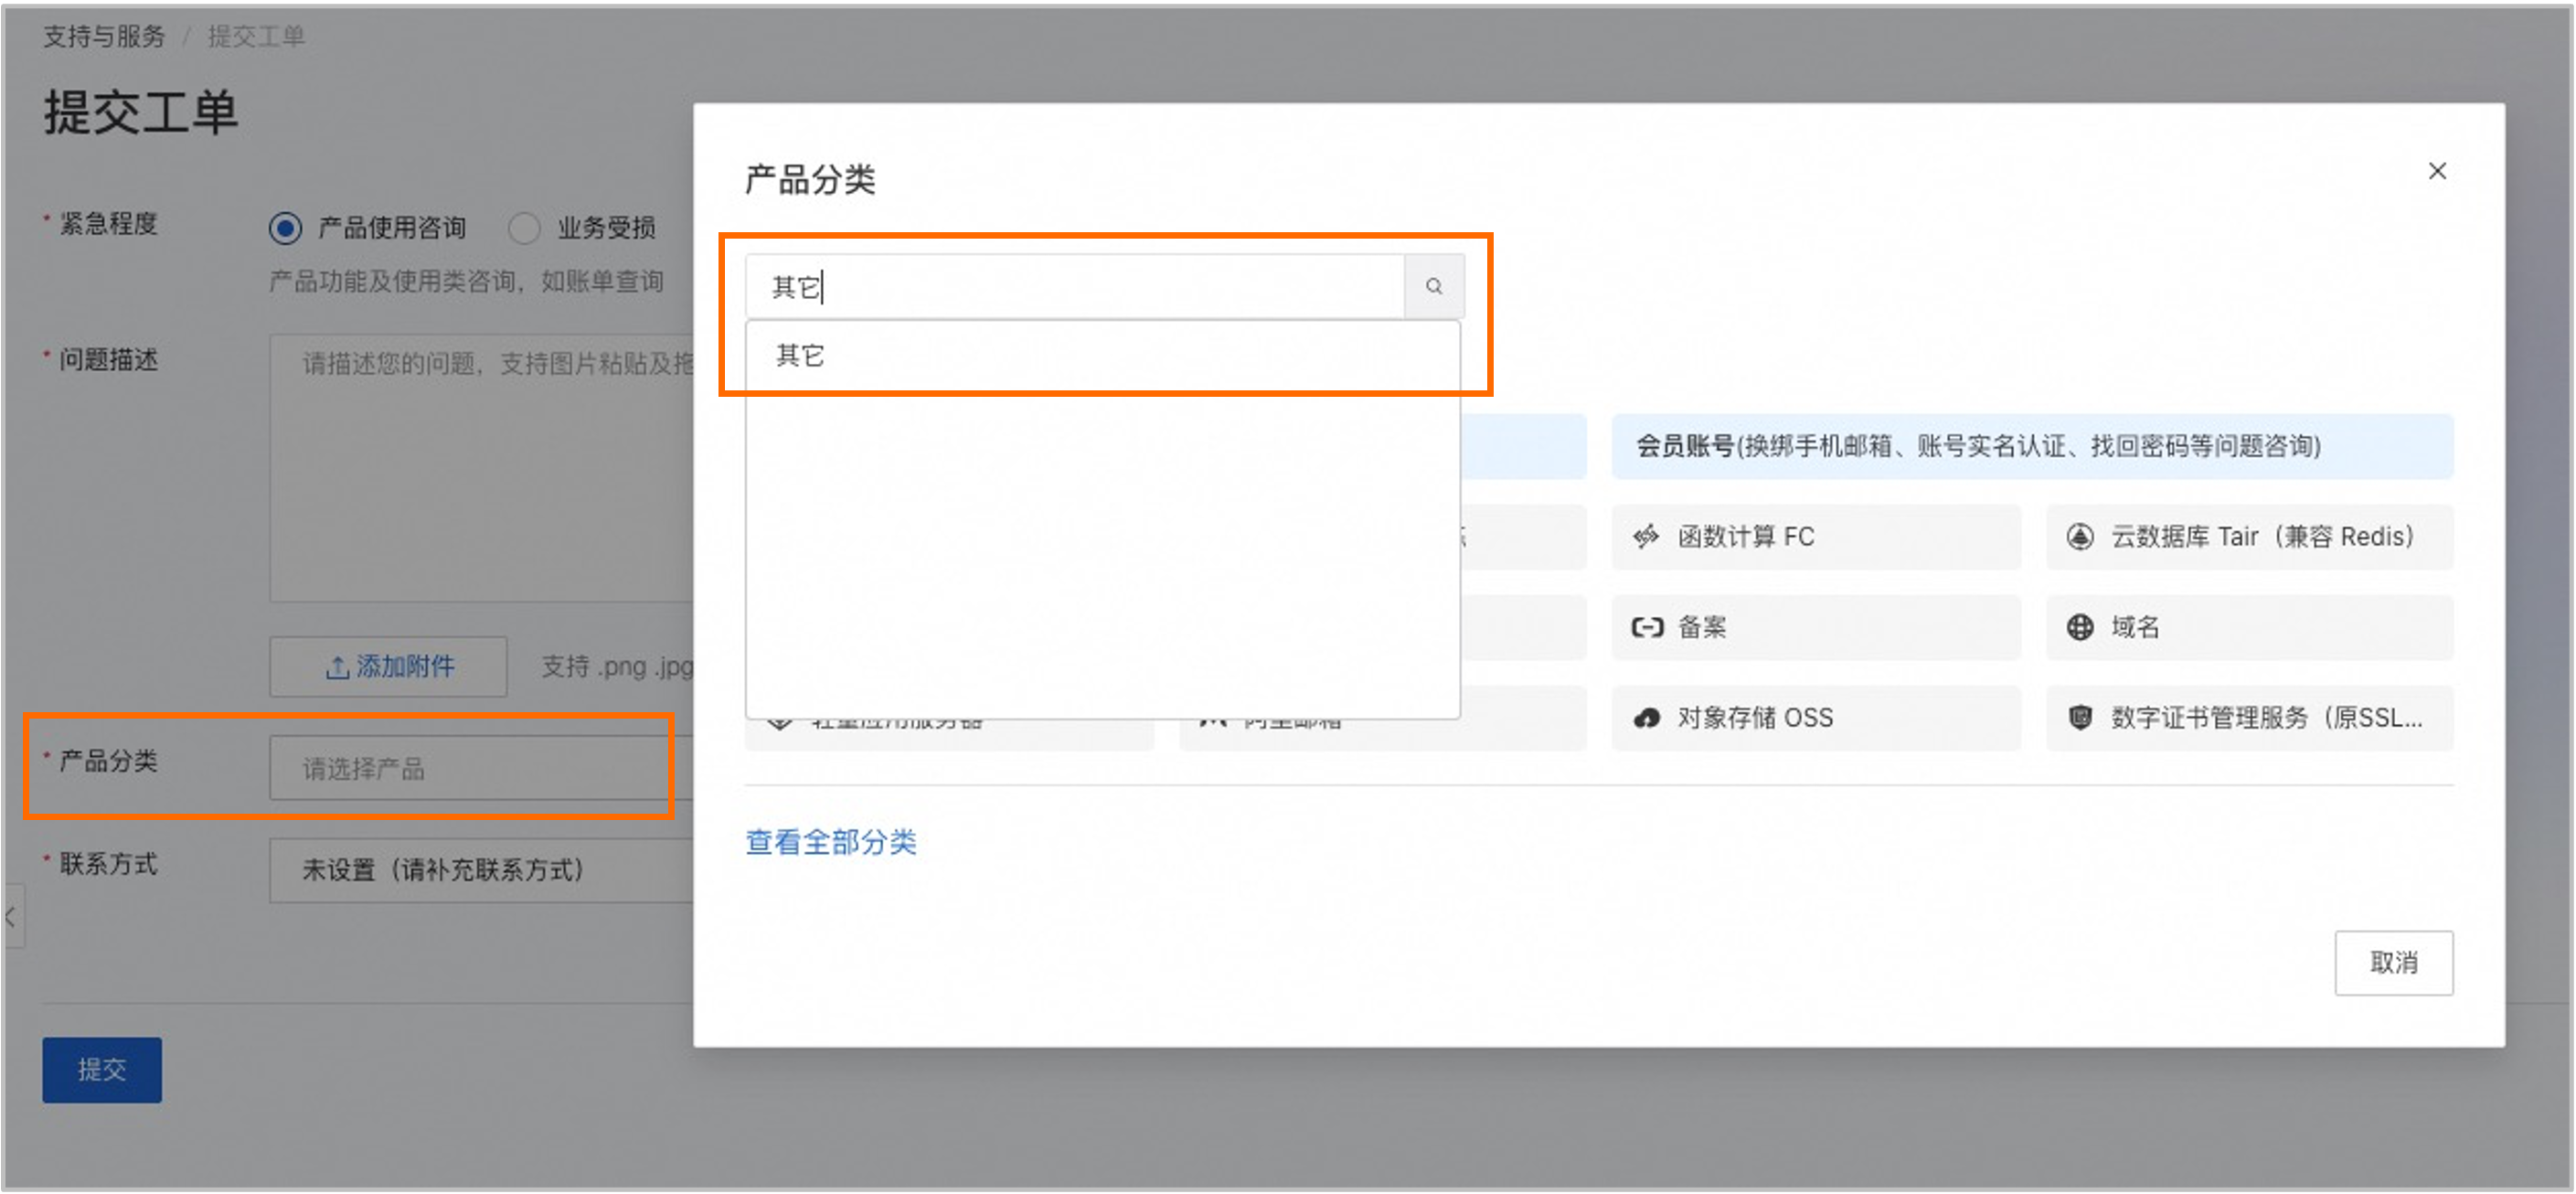Screen dimensions: 2576x1194
Task: Open the 请选择产品 category field
Action: [x=481, y=768]
